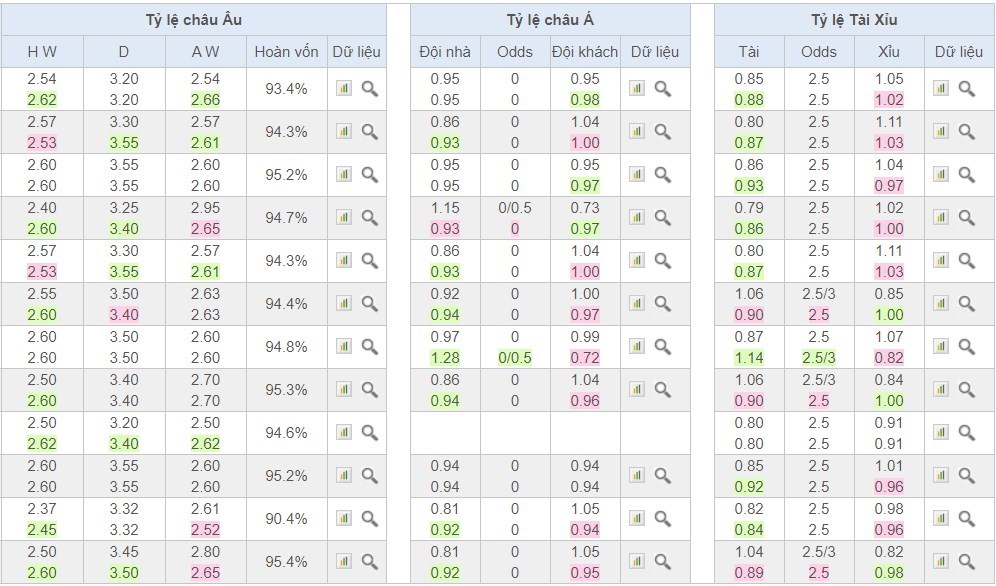Open chart icon in the 93.4% payout row

pyautogui.click(x=343, y=88)
